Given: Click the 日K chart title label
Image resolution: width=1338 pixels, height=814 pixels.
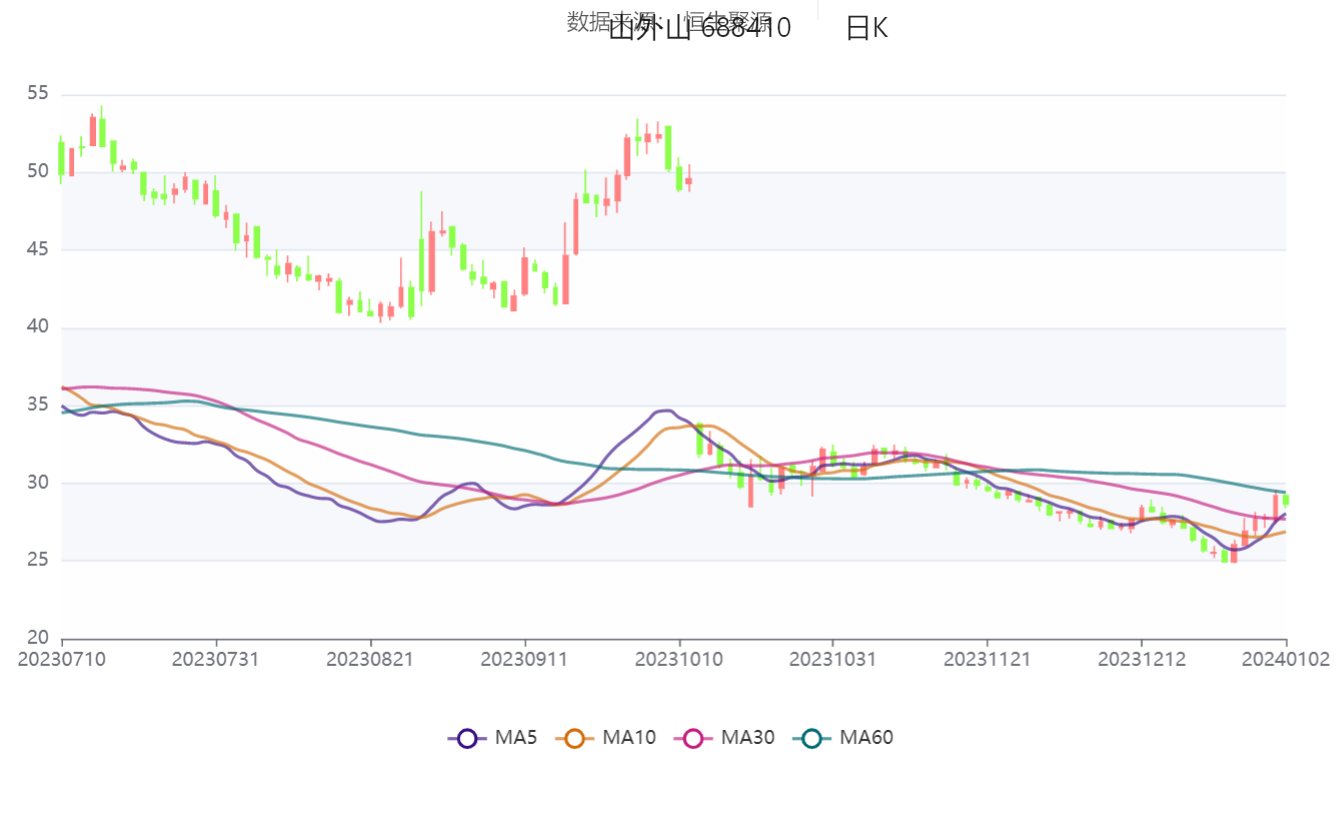Looking at the screenshot, I should [x=866, y=29].
